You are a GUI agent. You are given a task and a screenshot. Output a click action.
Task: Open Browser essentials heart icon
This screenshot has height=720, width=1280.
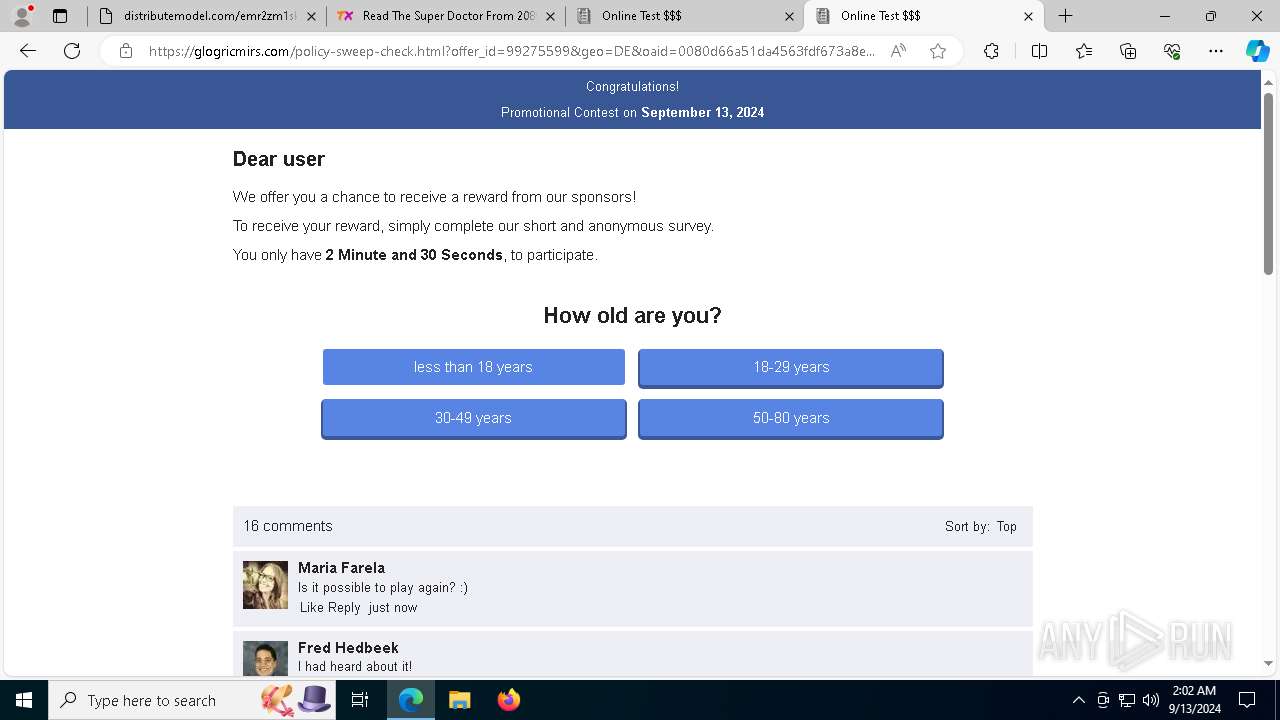coord(1172,51)
